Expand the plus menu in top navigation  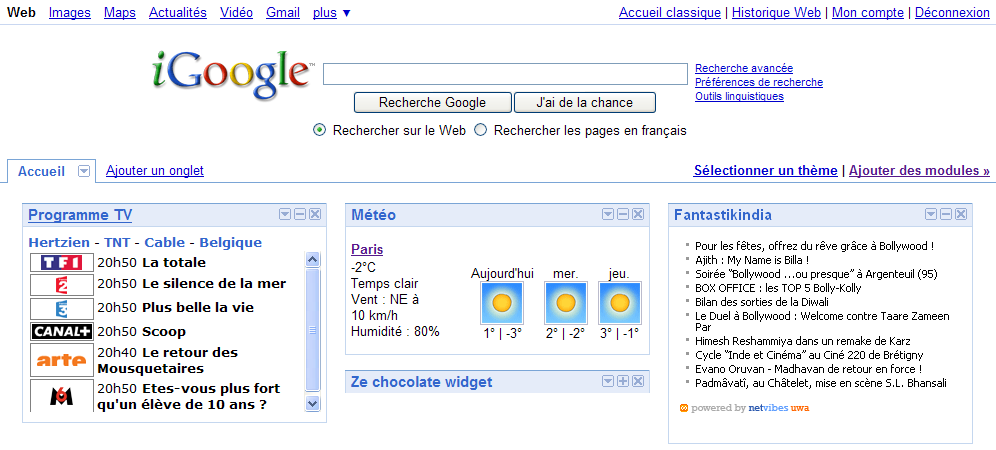coord(332,13)
